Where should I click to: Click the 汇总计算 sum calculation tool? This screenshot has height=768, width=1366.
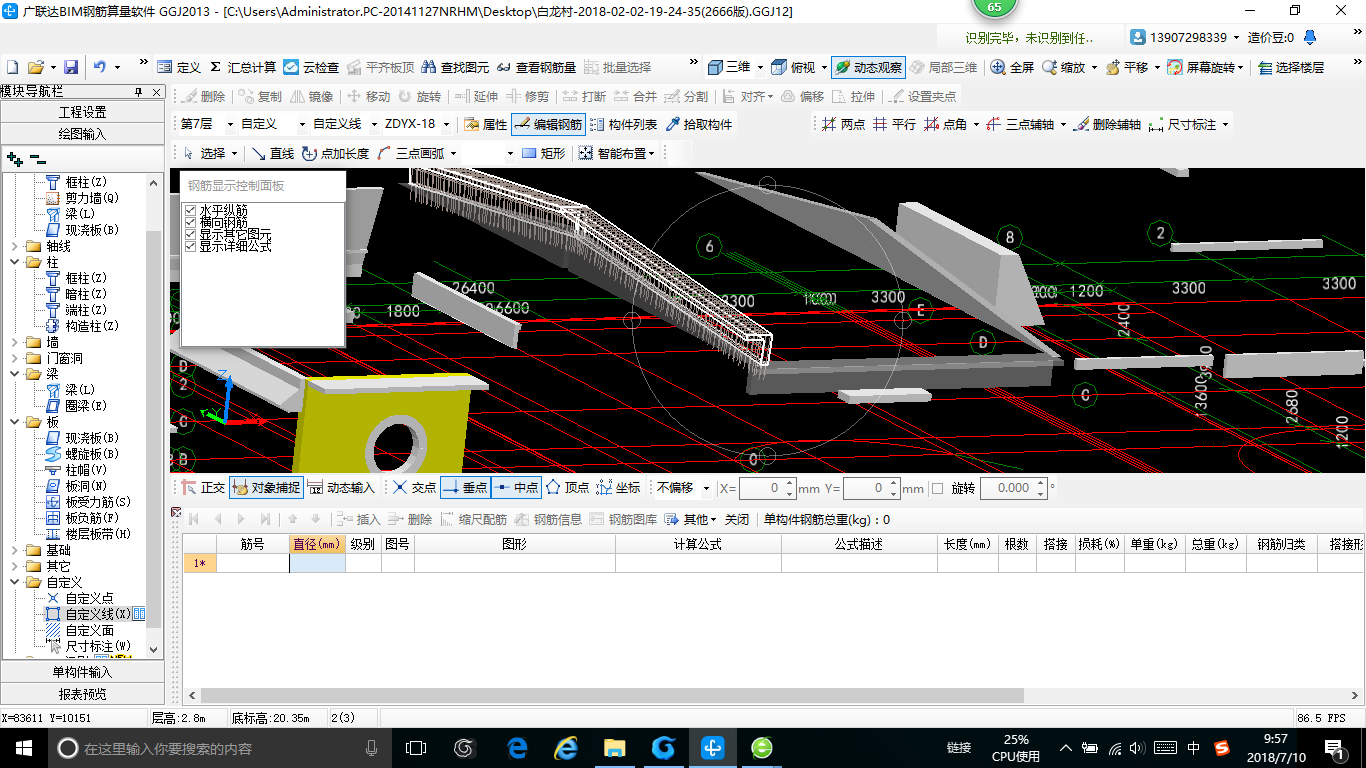pyautogui.click(x=243, y=67)
